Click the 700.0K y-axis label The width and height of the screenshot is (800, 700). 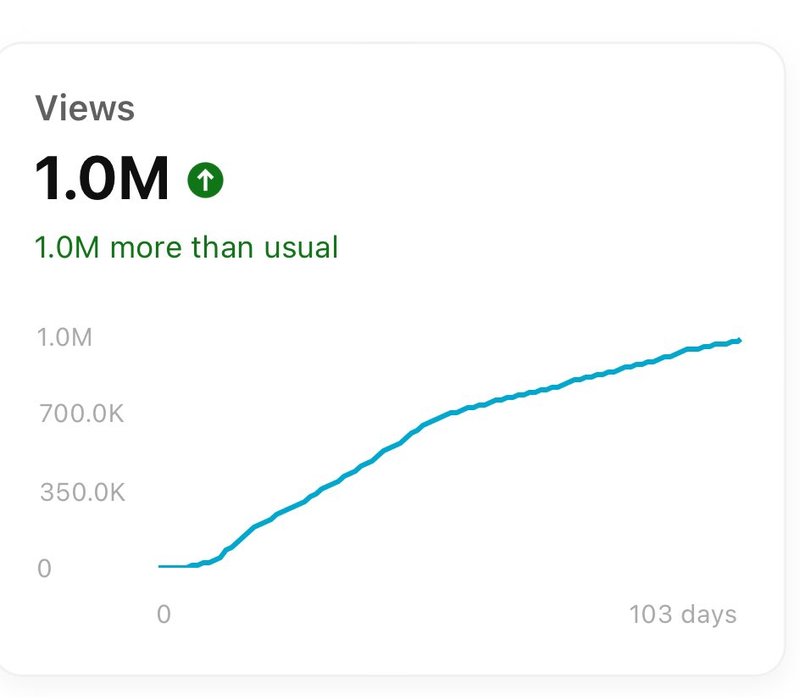(x=82, y=413)
